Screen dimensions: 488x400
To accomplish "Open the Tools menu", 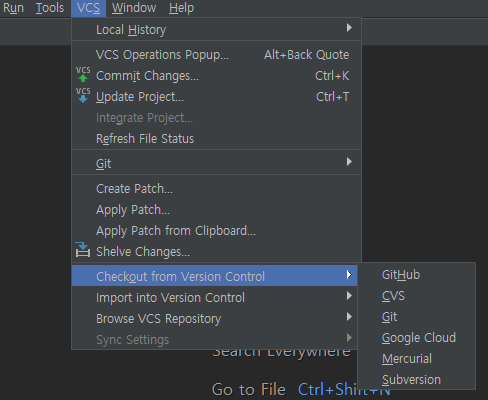I will [50, 8].
